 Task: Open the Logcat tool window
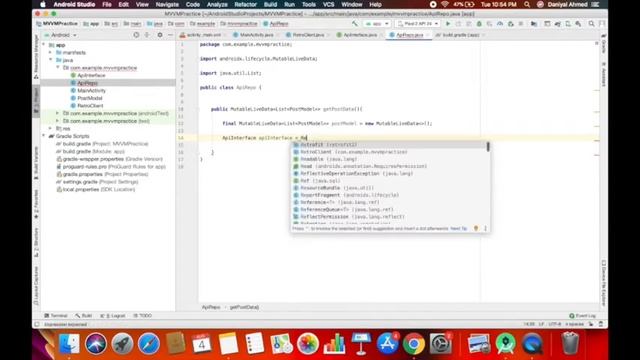tap(113, 316)
